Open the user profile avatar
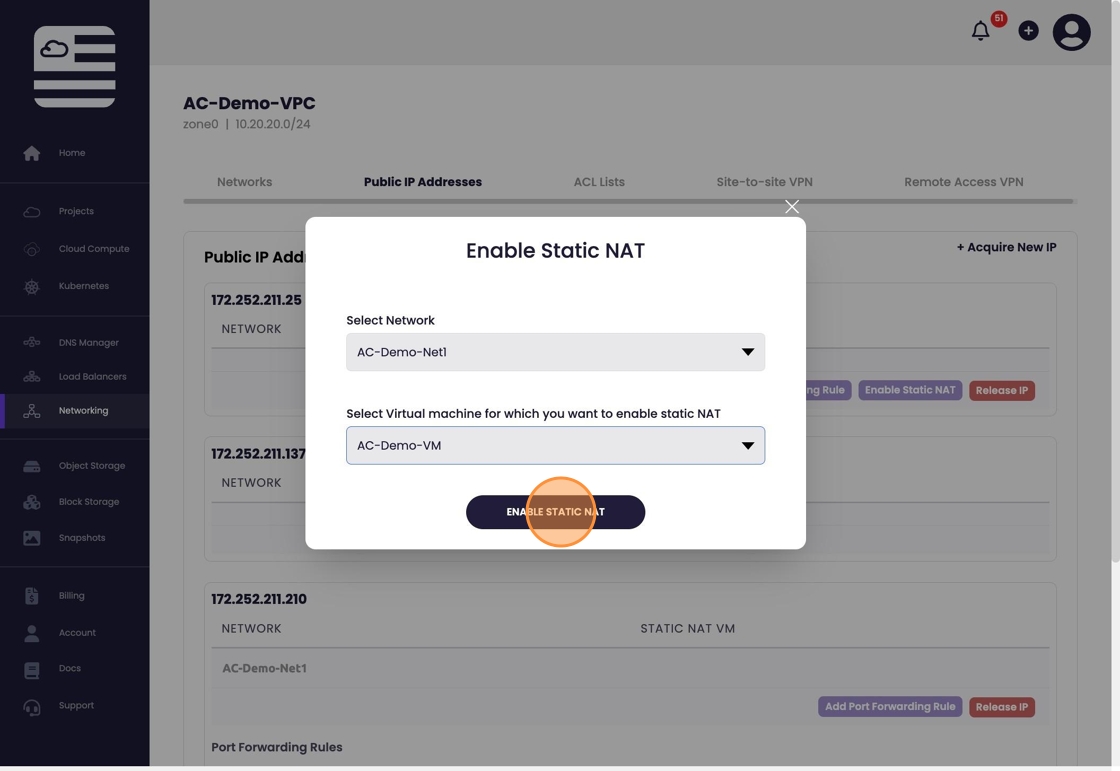Viewport: 1120px width, 771px height. pos(1071,32)
